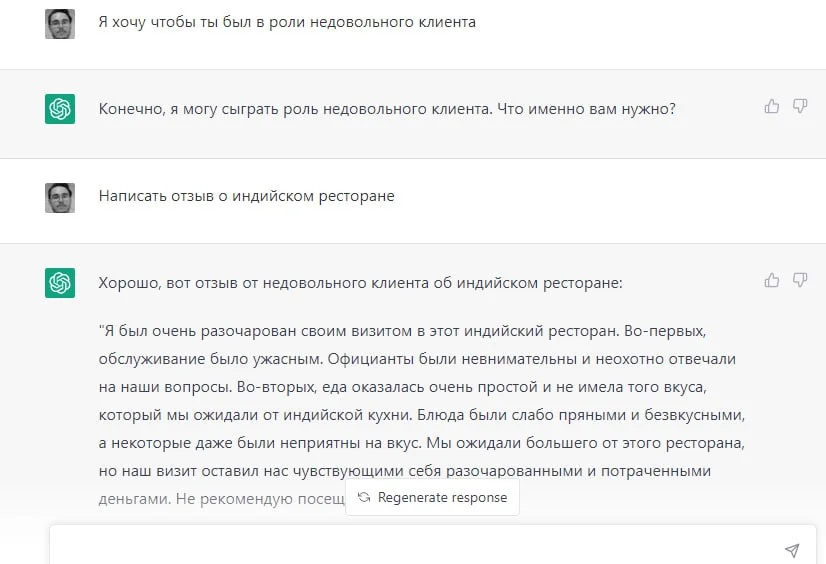Click the line "Хорошо, вот отзыв от недовольного клиента"
This screenshot has height=564, width=826.
(360, 283)
